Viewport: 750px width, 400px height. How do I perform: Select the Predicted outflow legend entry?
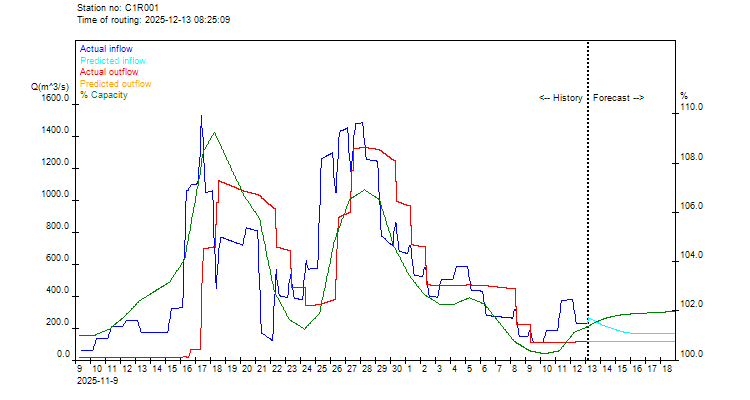pyautogui.click(x=114, y=84)
